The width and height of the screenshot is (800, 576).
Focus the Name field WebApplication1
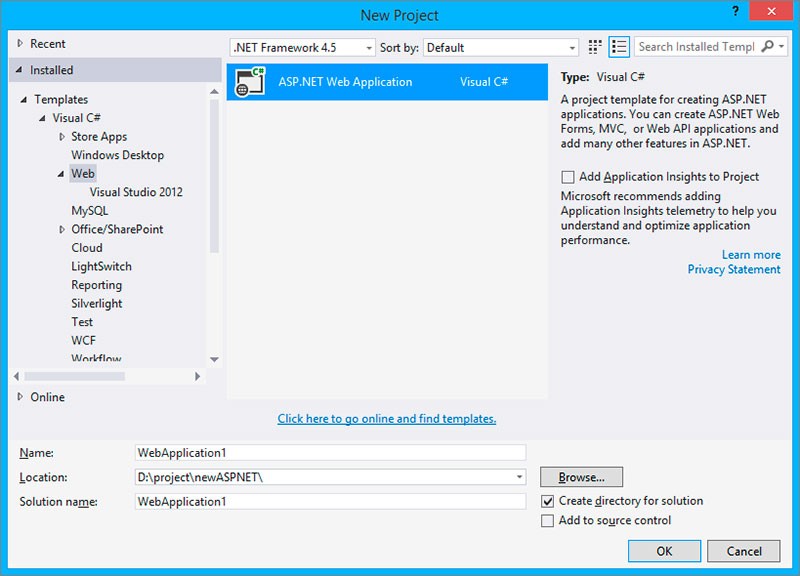(x=331, y=453)
